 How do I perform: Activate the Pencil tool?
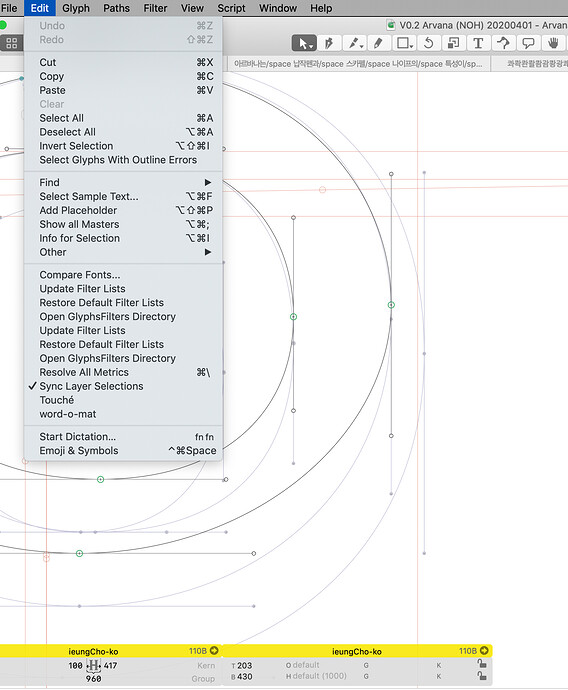tap(378, 43)
